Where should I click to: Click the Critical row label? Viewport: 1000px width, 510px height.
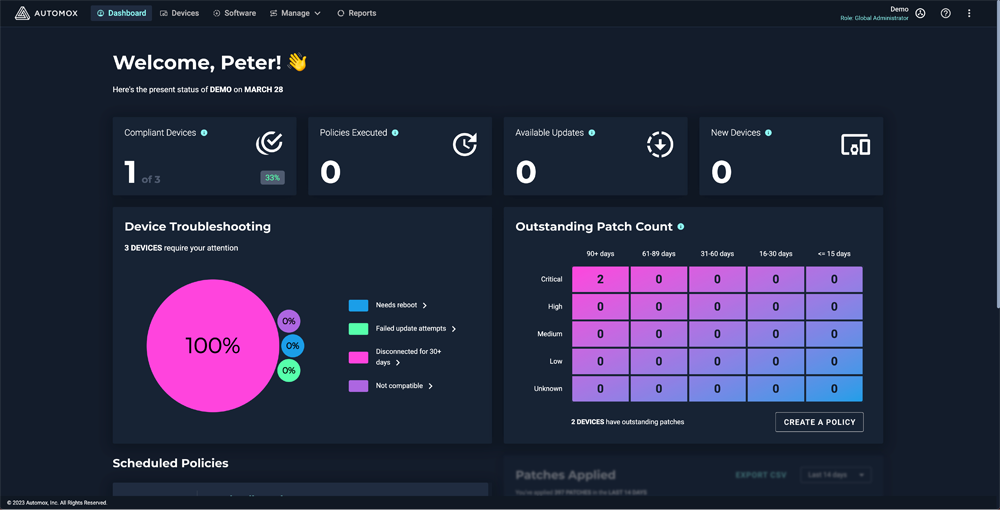click(x=552, y=279)
